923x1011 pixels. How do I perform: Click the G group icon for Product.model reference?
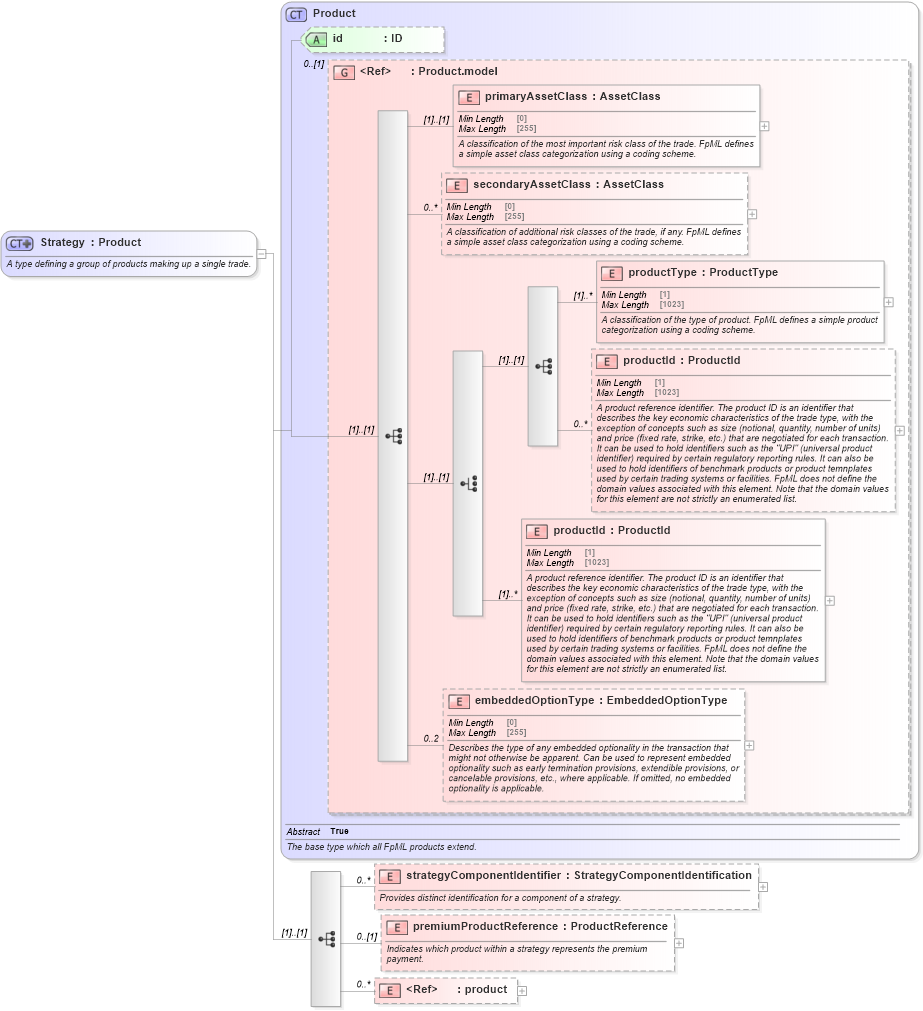[x=344, y=72]
